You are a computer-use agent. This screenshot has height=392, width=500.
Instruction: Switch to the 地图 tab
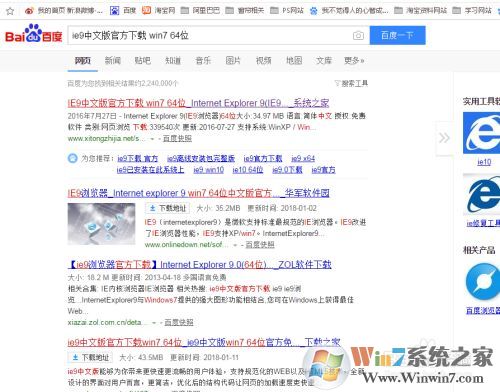[x=294, y=61]
